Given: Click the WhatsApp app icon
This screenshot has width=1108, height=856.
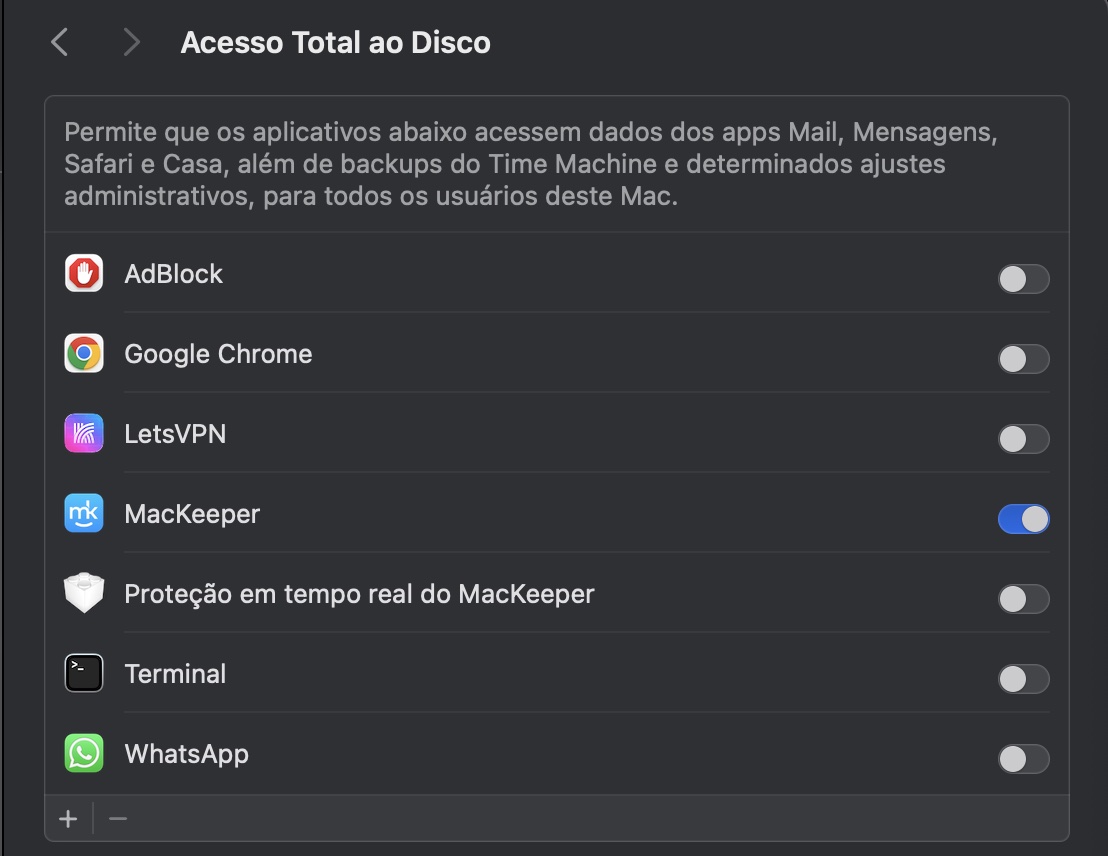Looking at the screenshot, I should click(x=84, y=753).
